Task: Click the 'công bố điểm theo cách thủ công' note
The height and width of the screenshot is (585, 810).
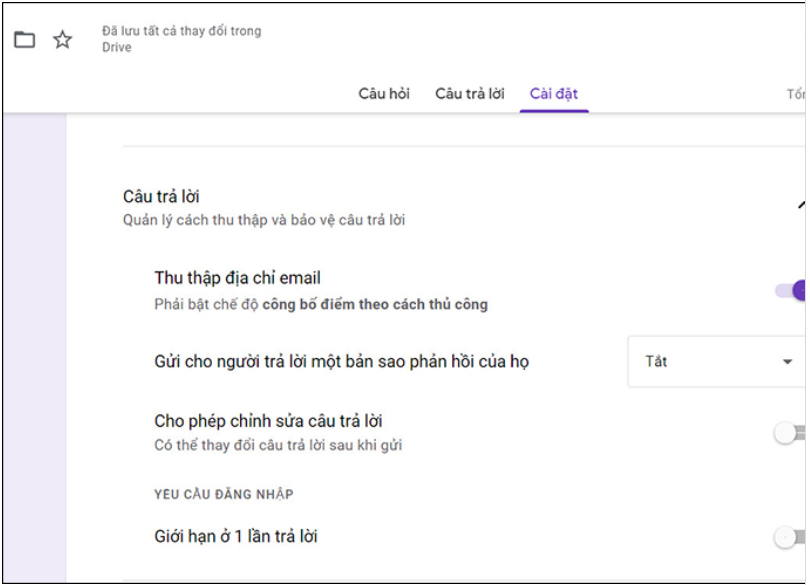Action: [375, 304]
